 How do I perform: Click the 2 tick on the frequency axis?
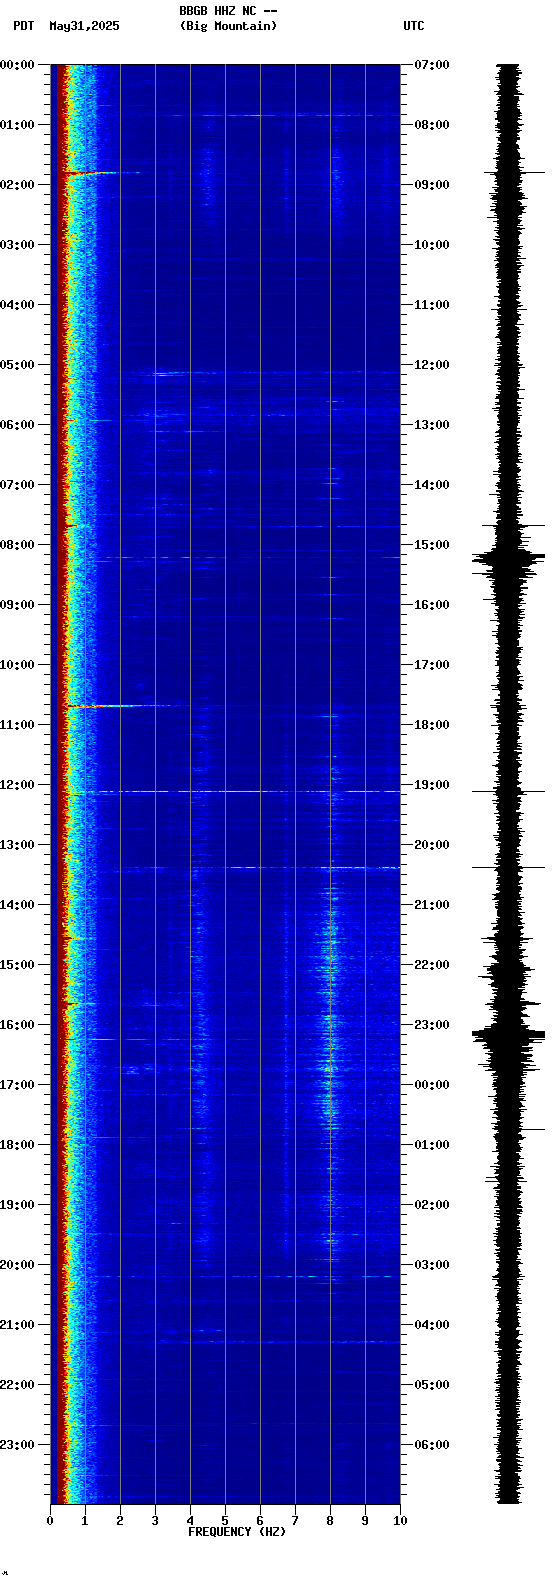120,1521
